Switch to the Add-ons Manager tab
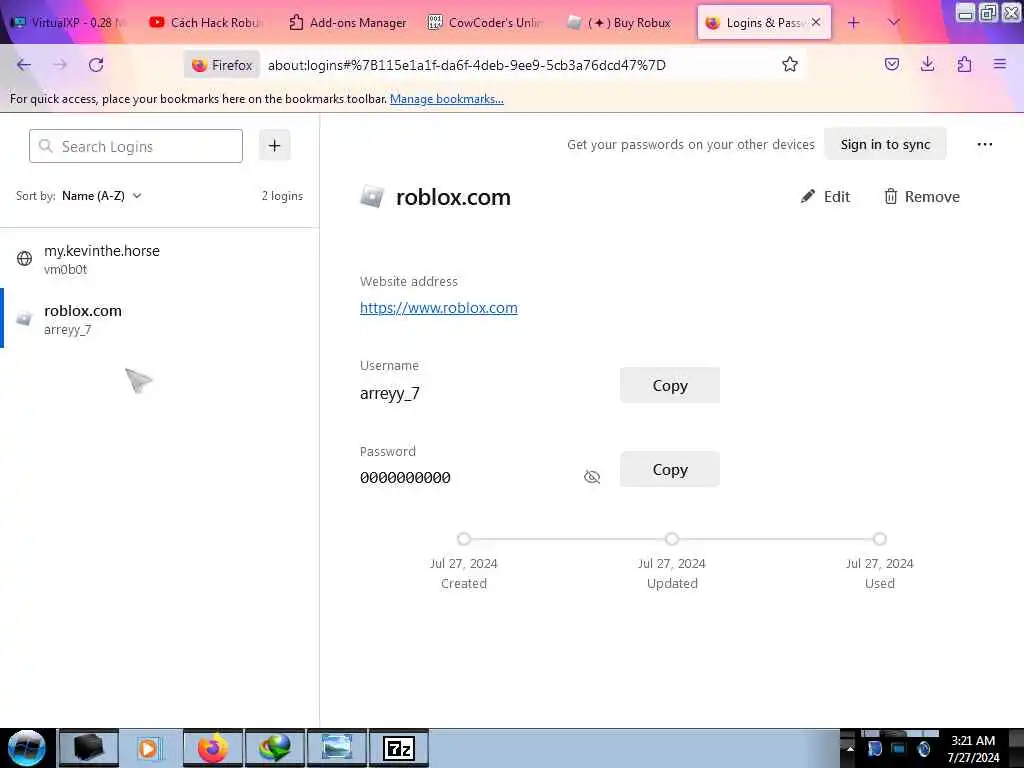 347,22
